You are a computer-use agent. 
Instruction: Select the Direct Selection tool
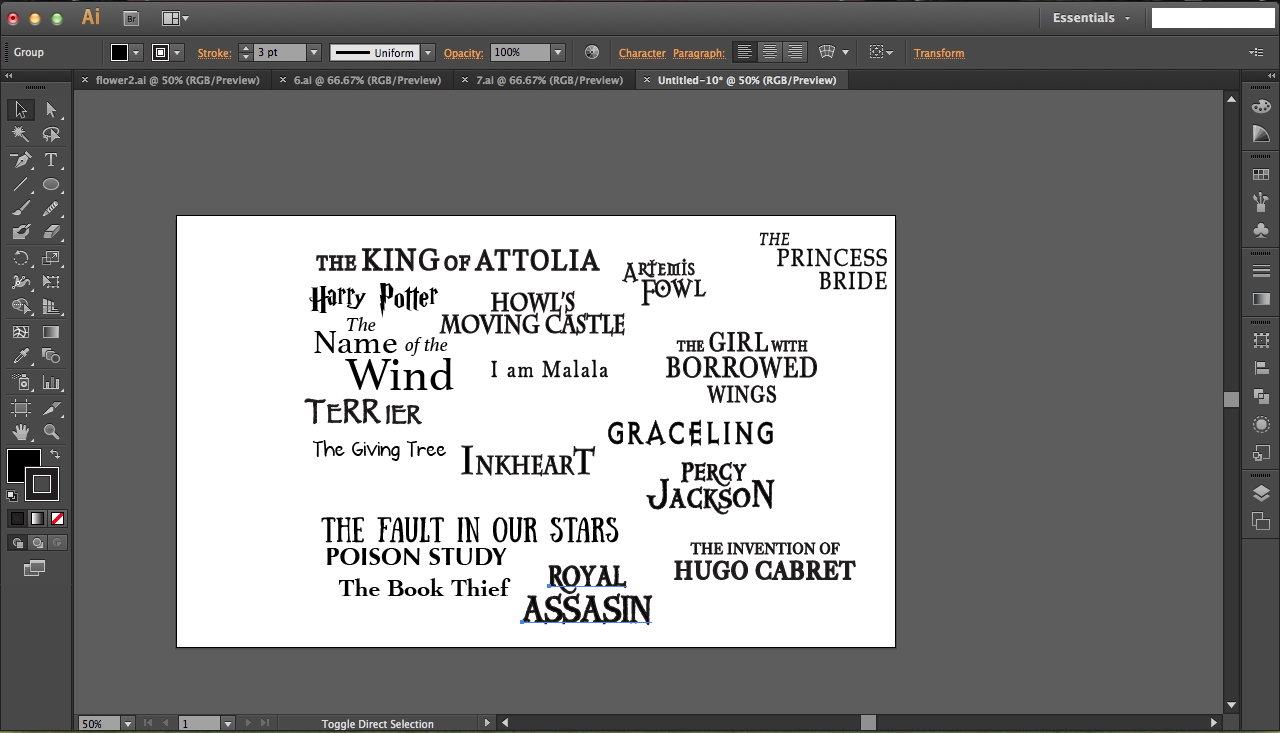tap(51, 110)
